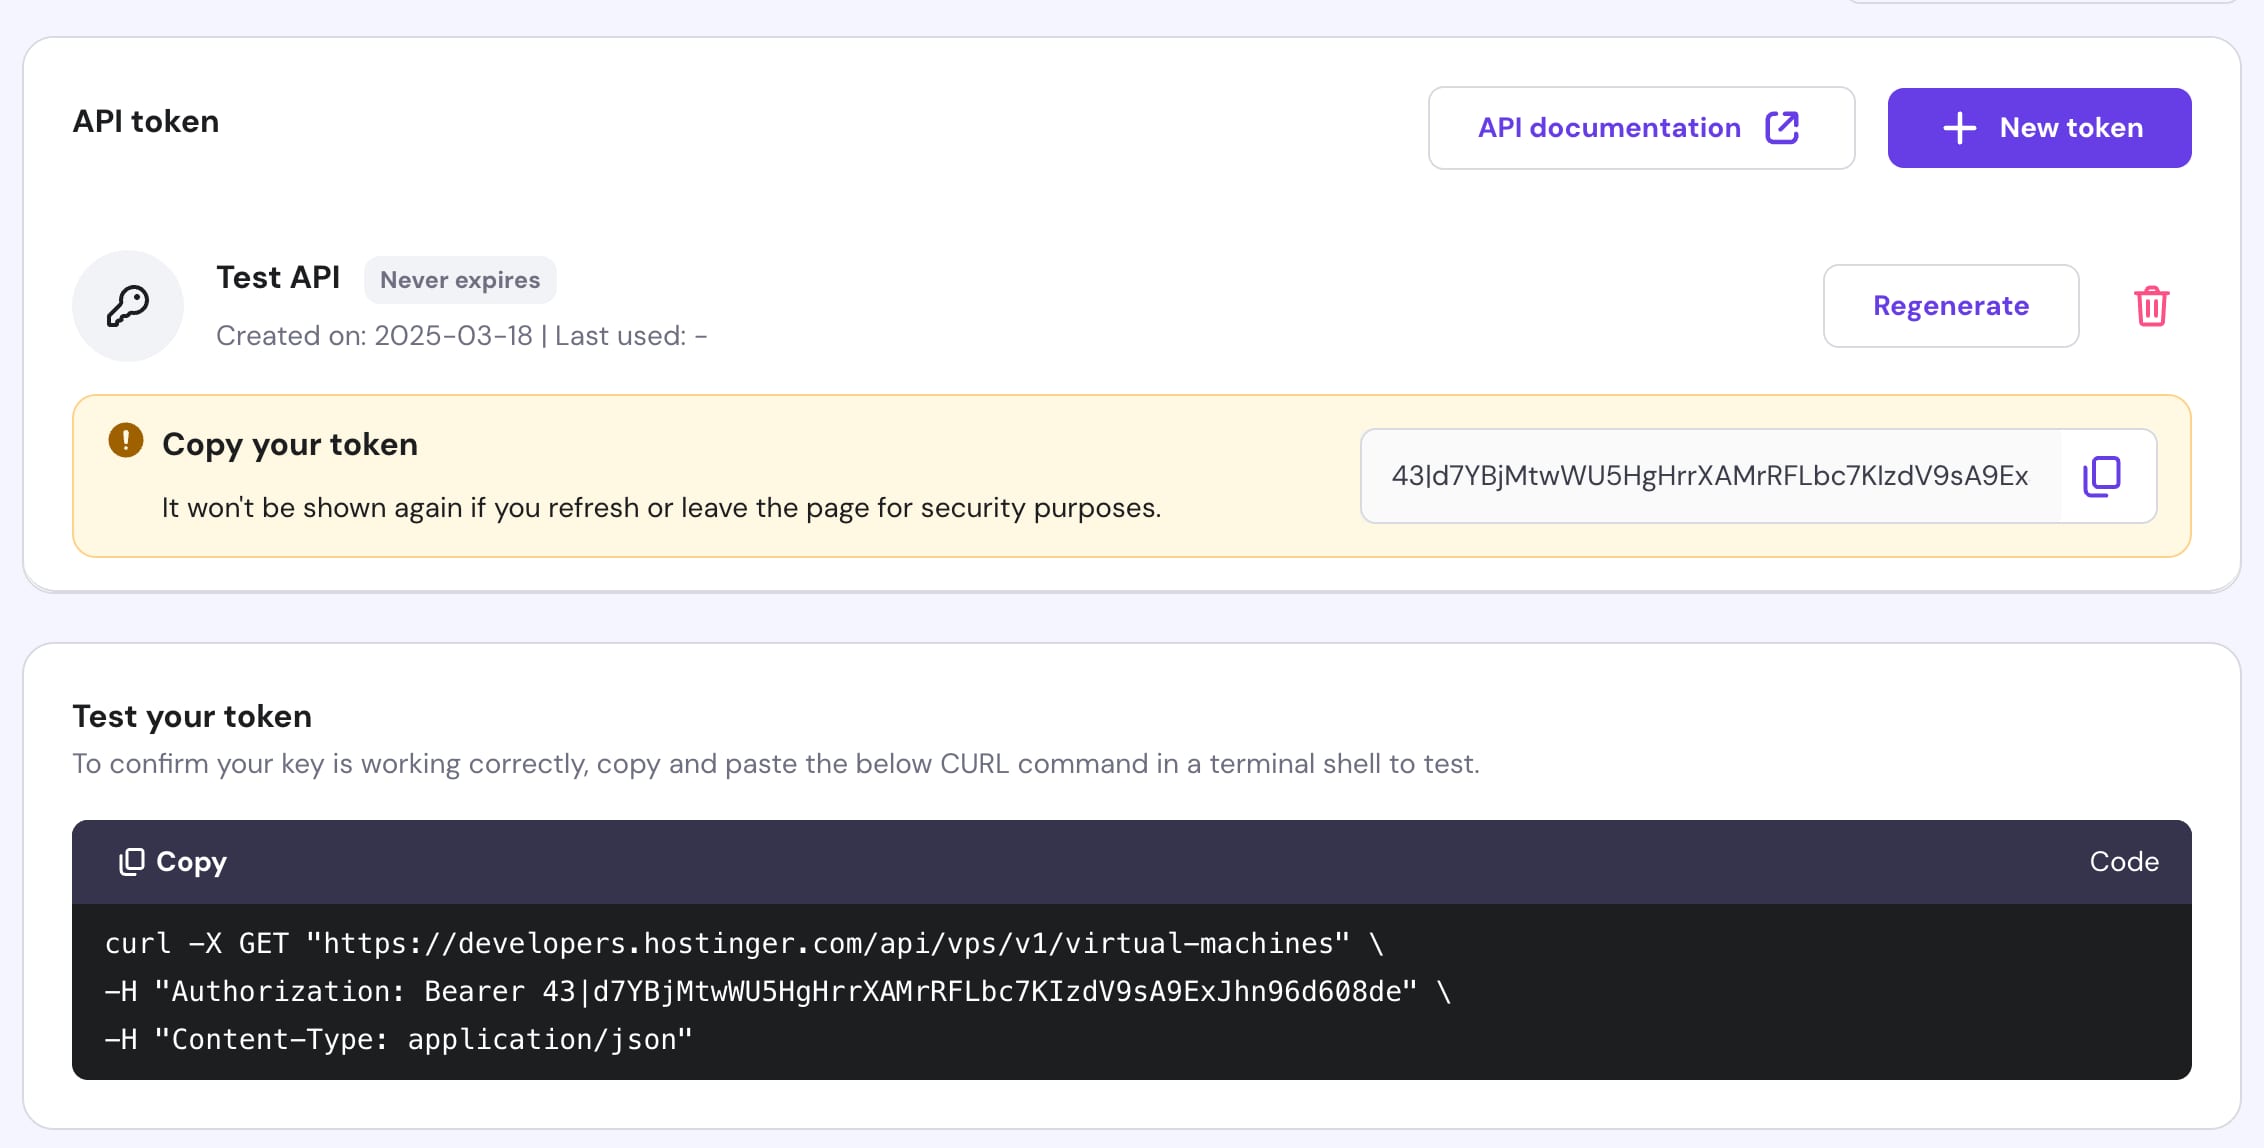The image size is (2264, 1148).
Task: Click the plus icon on New token
Action: [x=1959, y=128]
